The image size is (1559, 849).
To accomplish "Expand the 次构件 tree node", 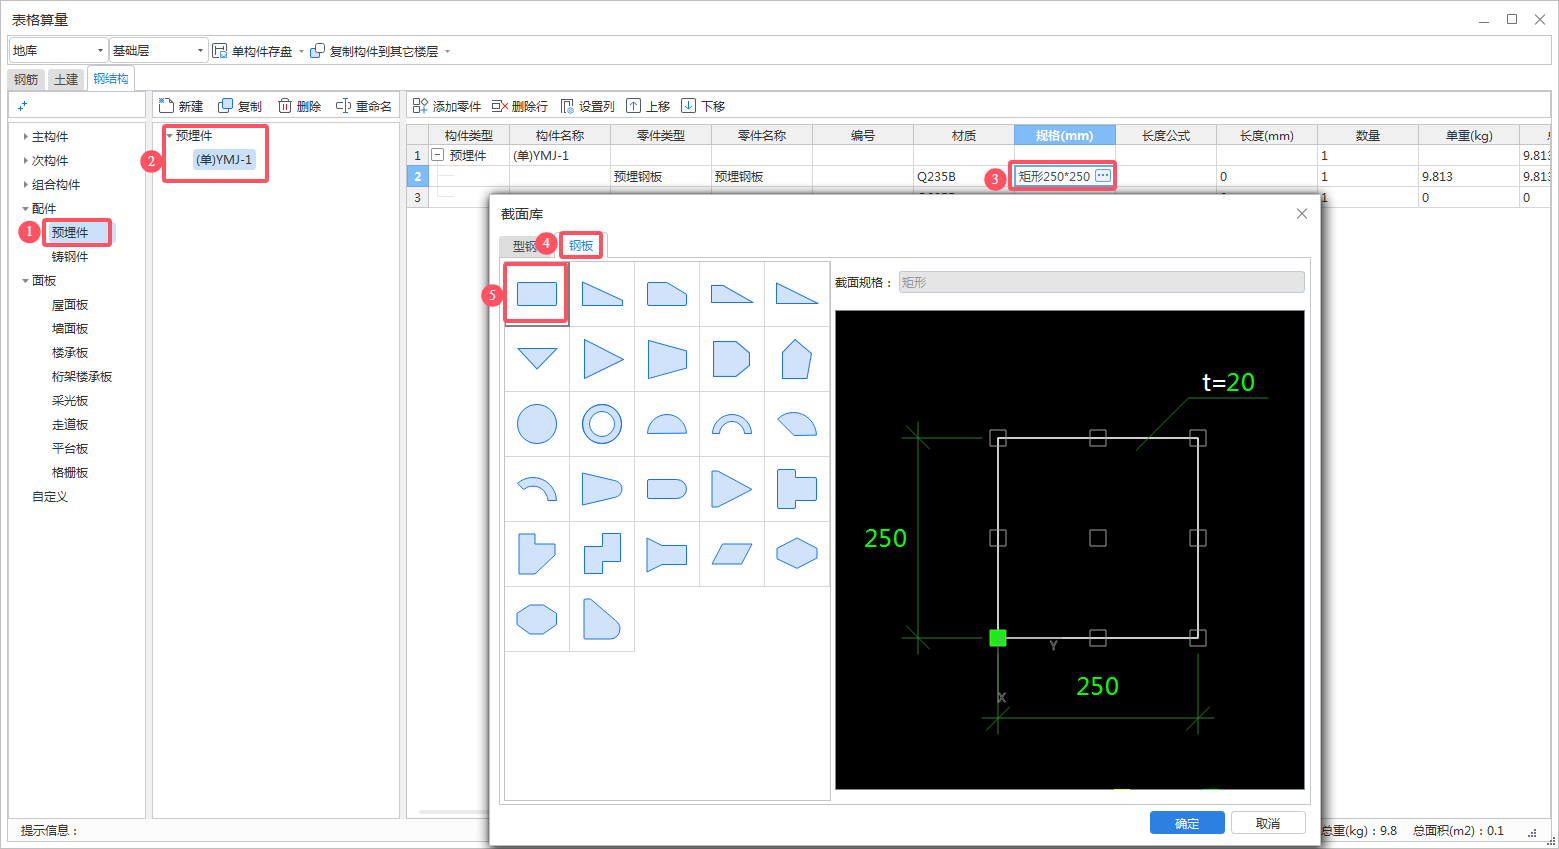I will click(26, 160).
